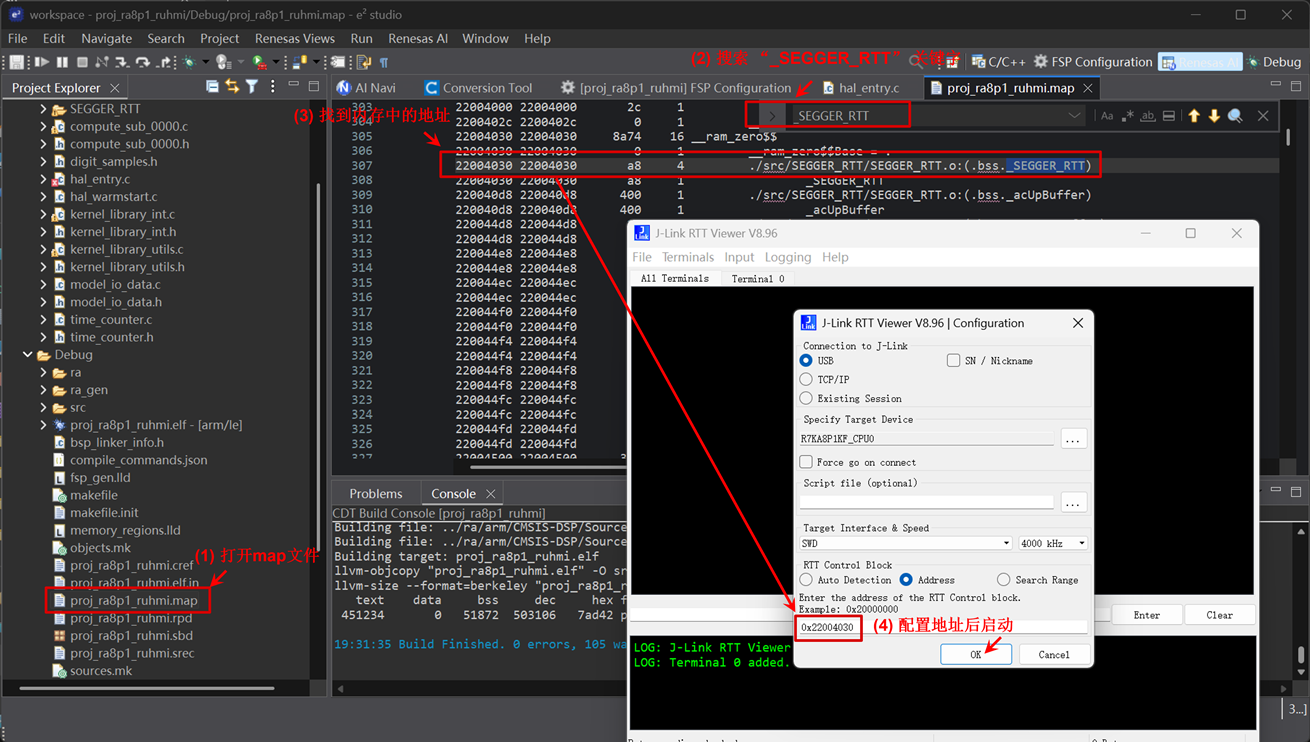Click OK in RTT Viewer Configuration

pos(975,654)
